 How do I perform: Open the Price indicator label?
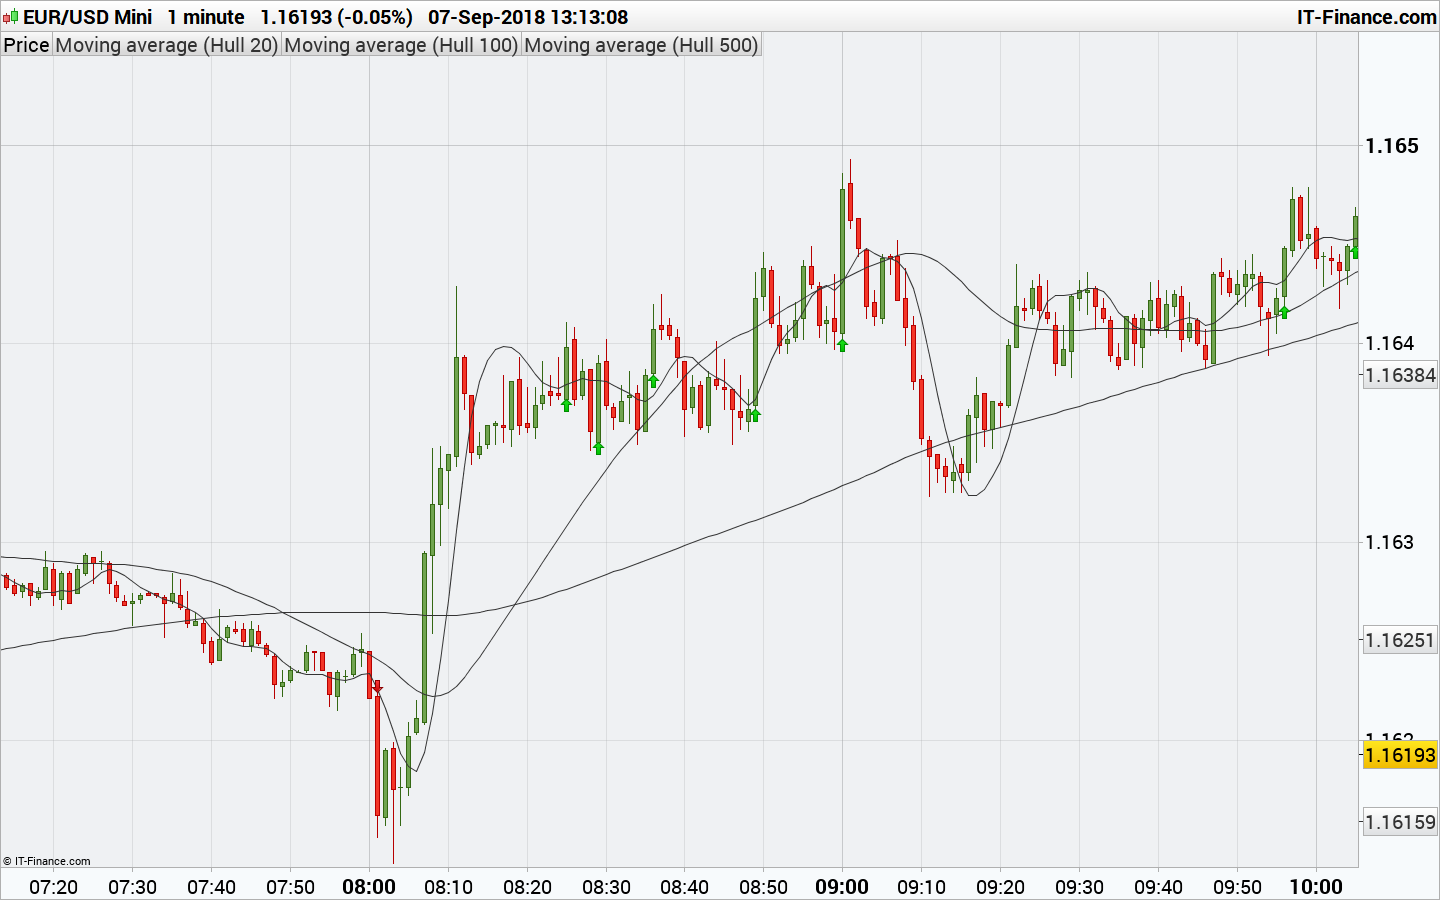27,45
